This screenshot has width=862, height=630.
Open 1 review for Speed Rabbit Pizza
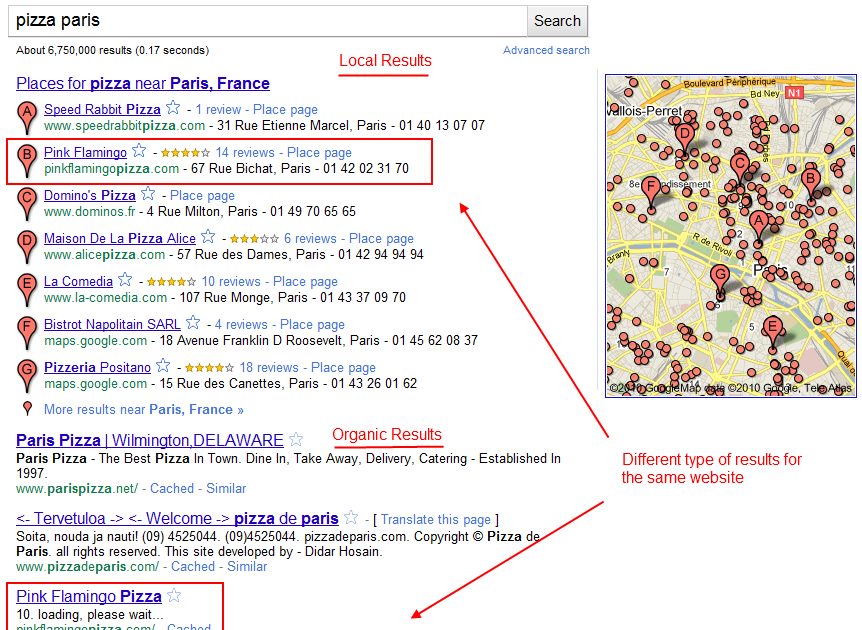218,109
